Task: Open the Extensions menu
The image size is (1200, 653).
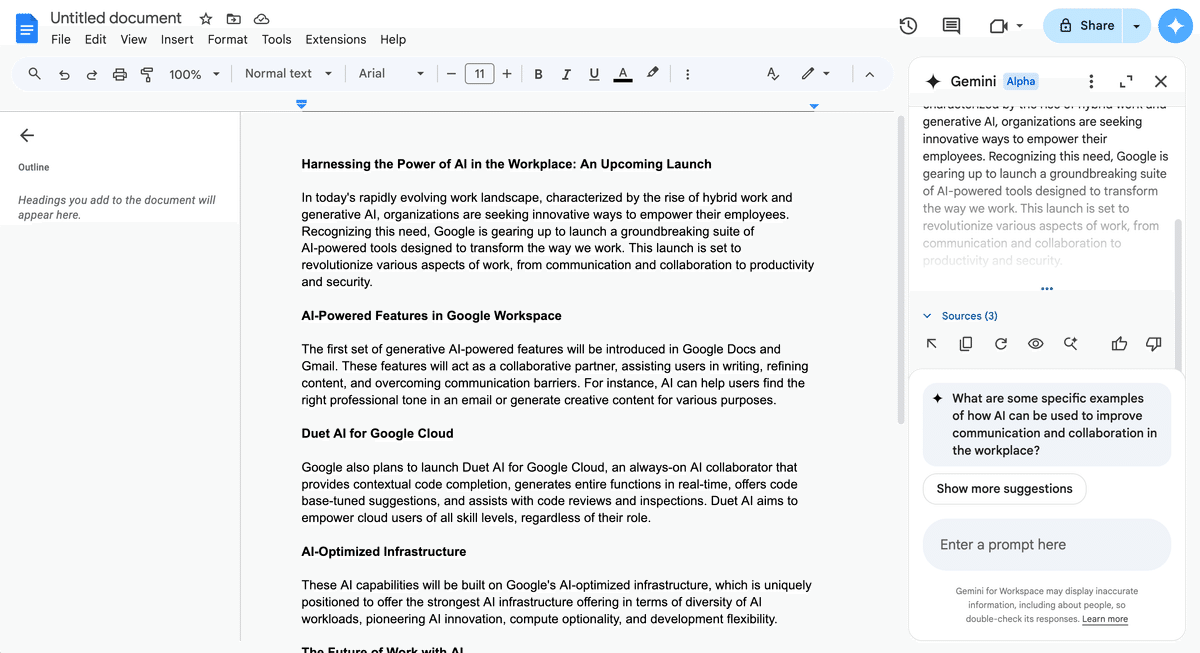Action: [336, 40]
